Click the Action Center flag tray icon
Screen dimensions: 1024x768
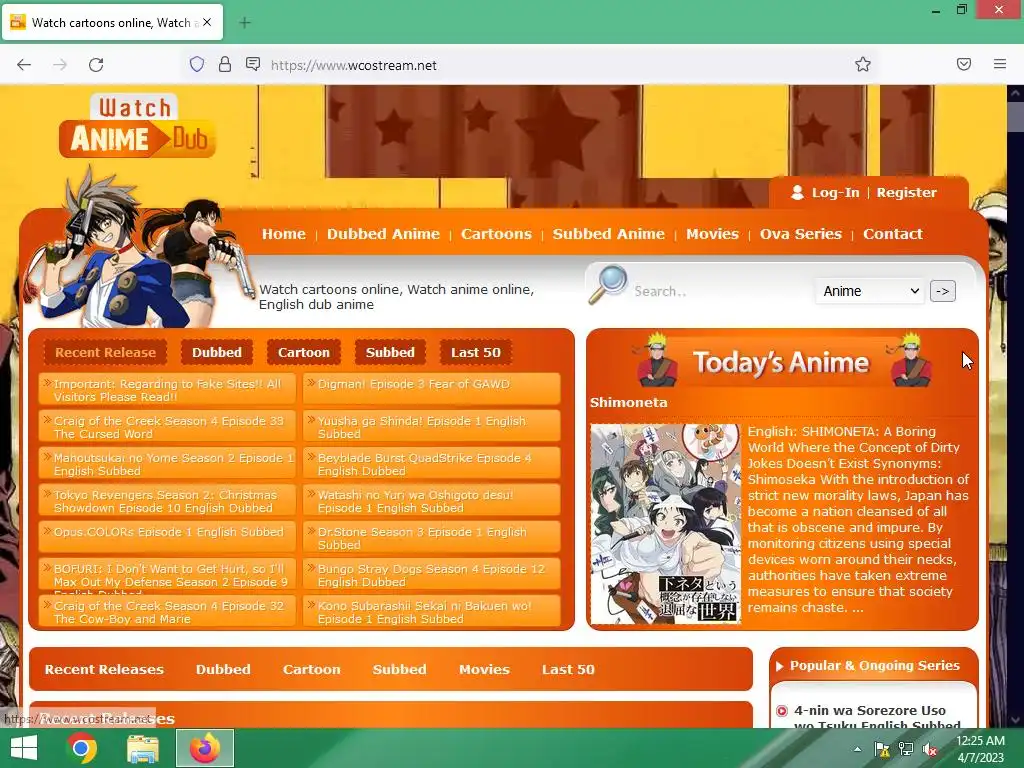(x=882, y=749)
